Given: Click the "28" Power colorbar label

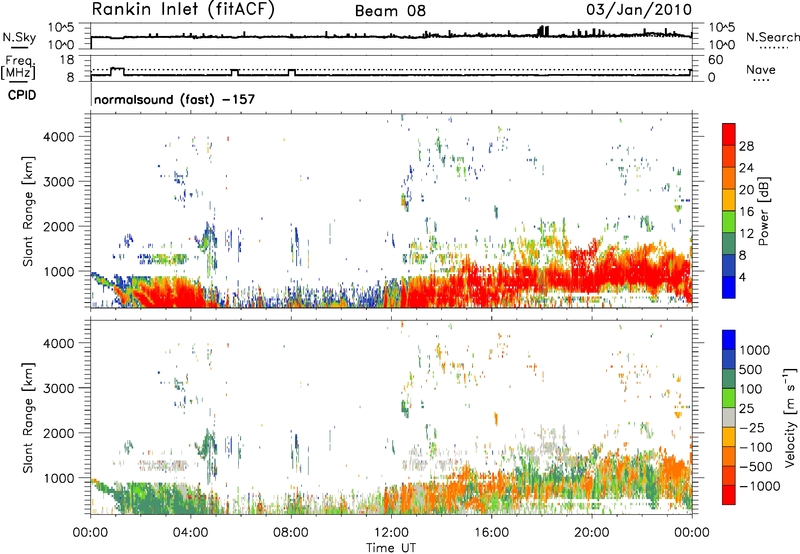Looking at the screenshot, I should [x=746, y=146].
